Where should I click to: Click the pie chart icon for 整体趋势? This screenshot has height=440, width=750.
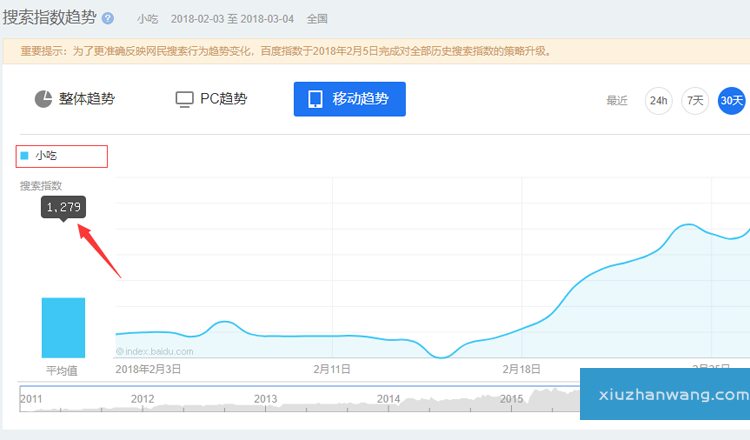43,99
